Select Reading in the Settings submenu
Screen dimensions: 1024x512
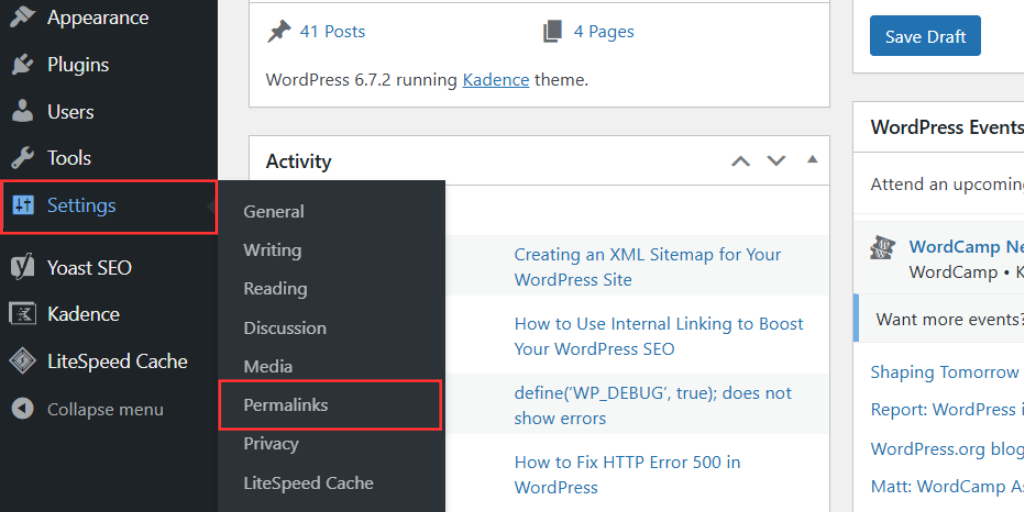coord(275,289)
